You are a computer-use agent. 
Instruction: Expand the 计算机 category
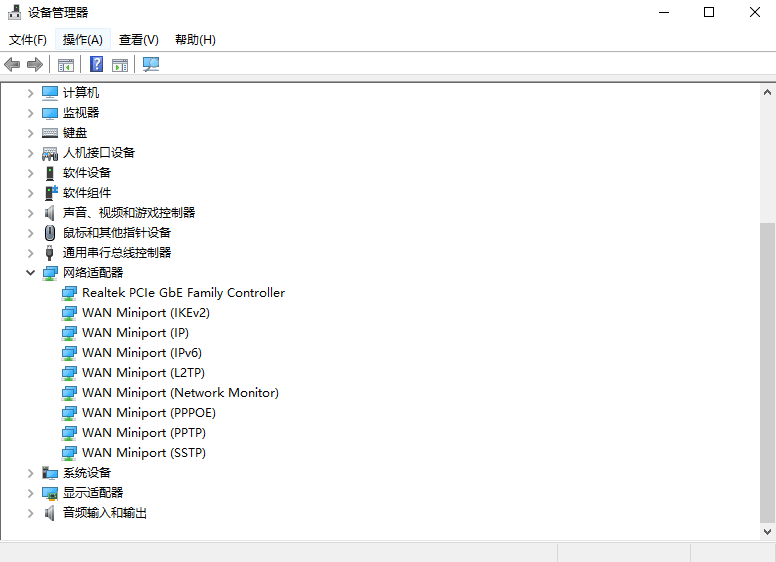click(31, 93)
